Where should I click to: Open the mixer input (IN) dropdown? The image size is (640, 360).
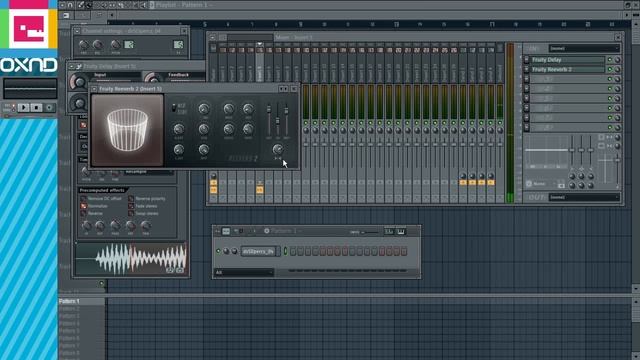(x=584, y=49)
